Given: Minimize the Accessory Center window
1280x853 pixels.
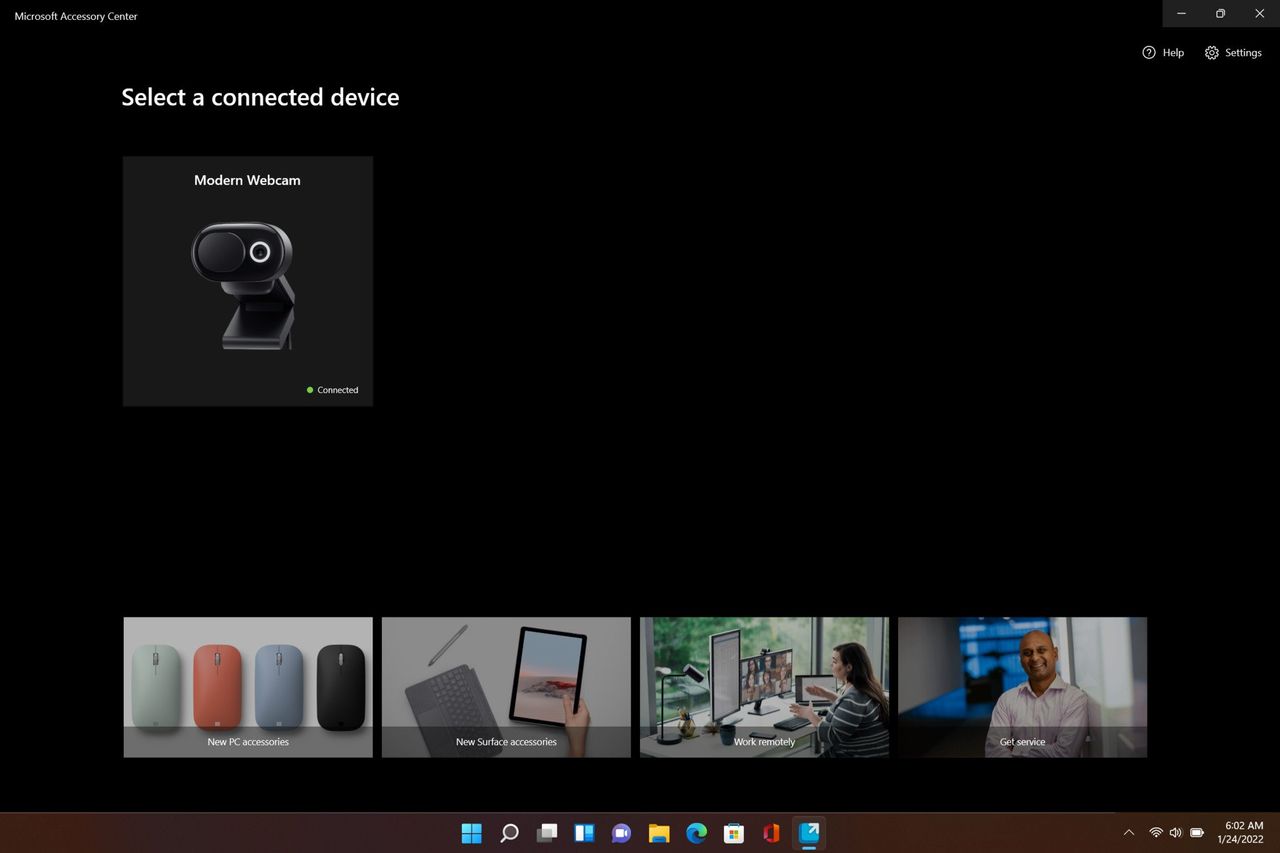Looking at the screenshot, I should coord(1182,13).
